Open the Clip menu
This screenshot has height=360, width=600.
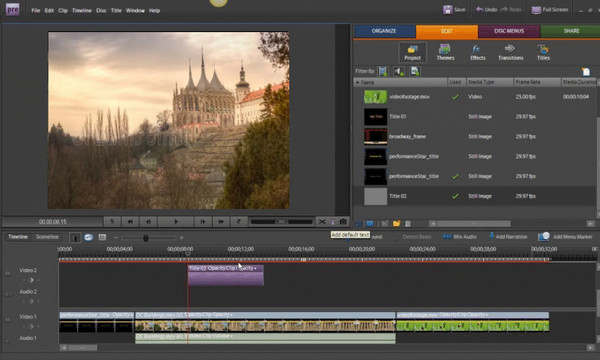63,10
